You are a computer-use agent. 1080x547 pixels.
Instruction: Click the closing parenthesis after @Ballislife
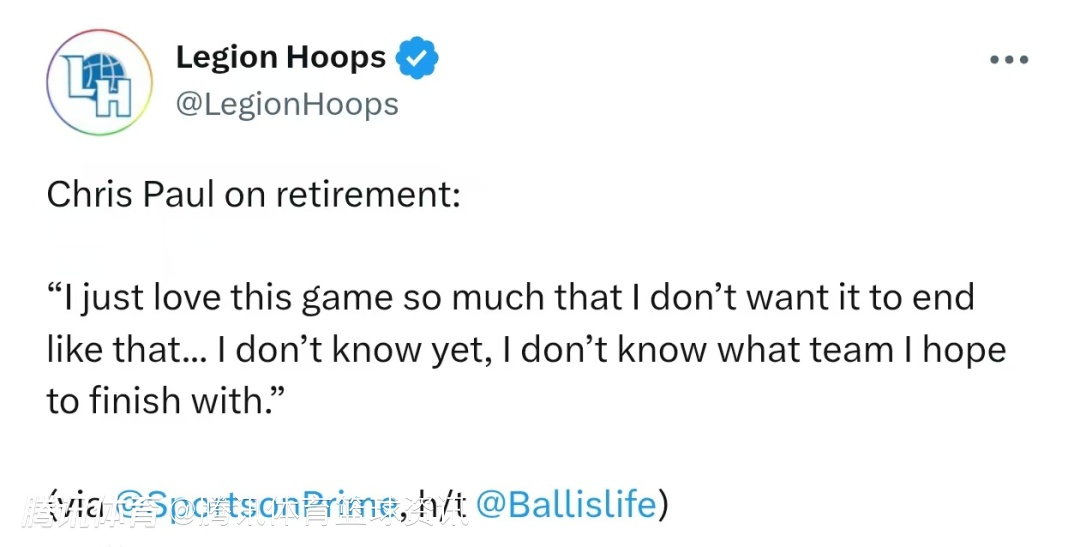pos(661,504)
